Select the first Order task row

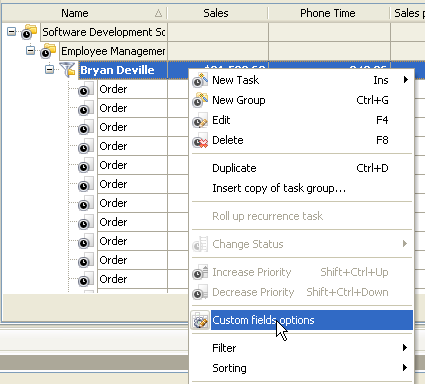[113, 89]
